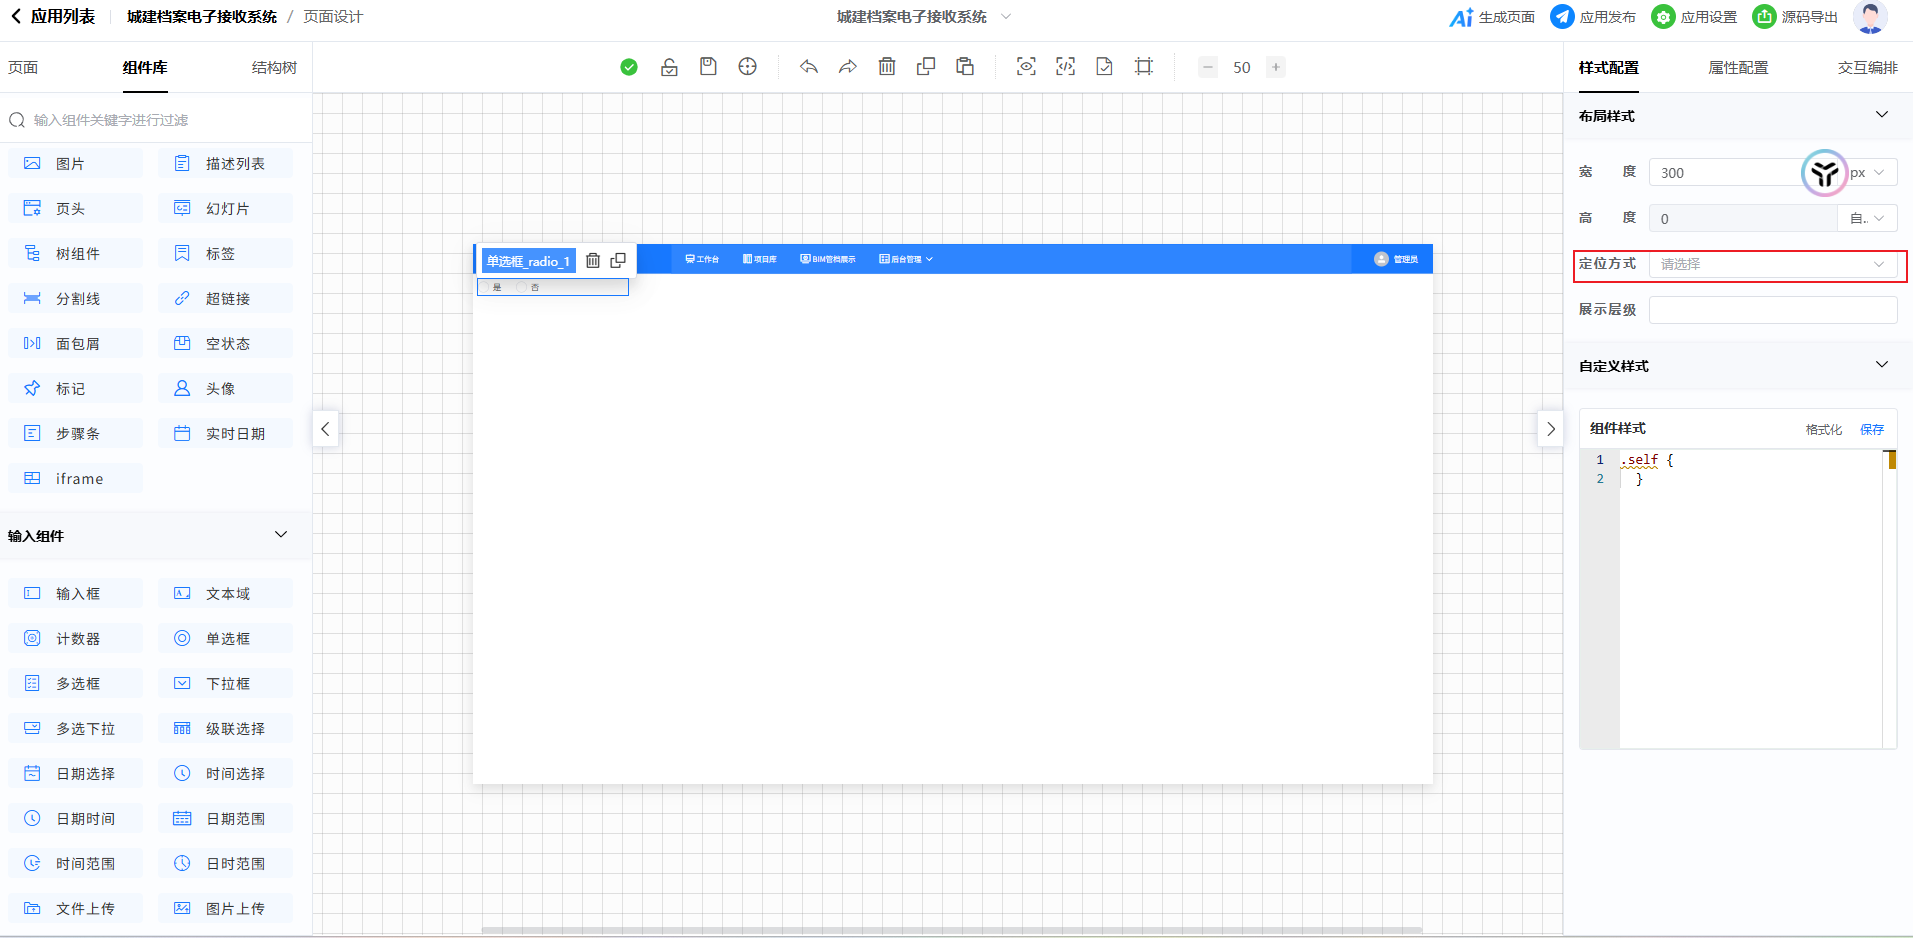Click the 保存 link in 组件样式

(1871, 429)
